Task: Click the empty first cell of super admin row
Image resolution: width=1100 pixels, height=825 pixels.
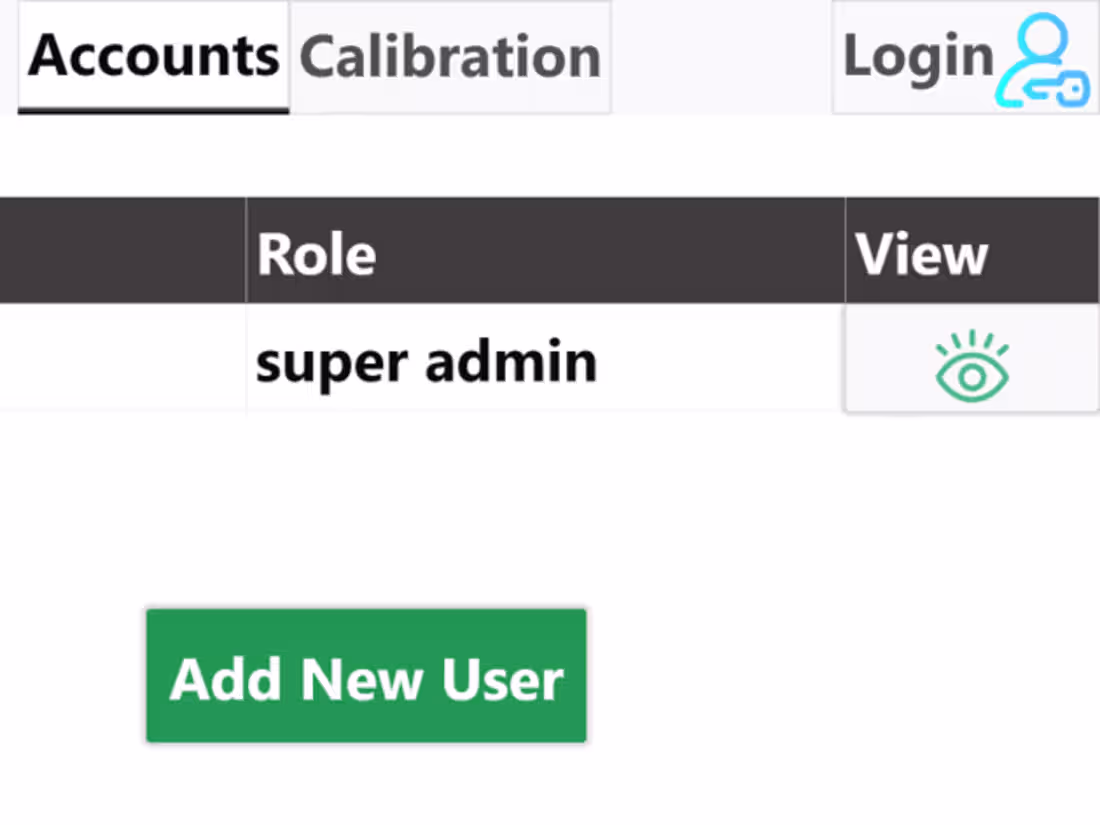Action: [x=122, y=359]
